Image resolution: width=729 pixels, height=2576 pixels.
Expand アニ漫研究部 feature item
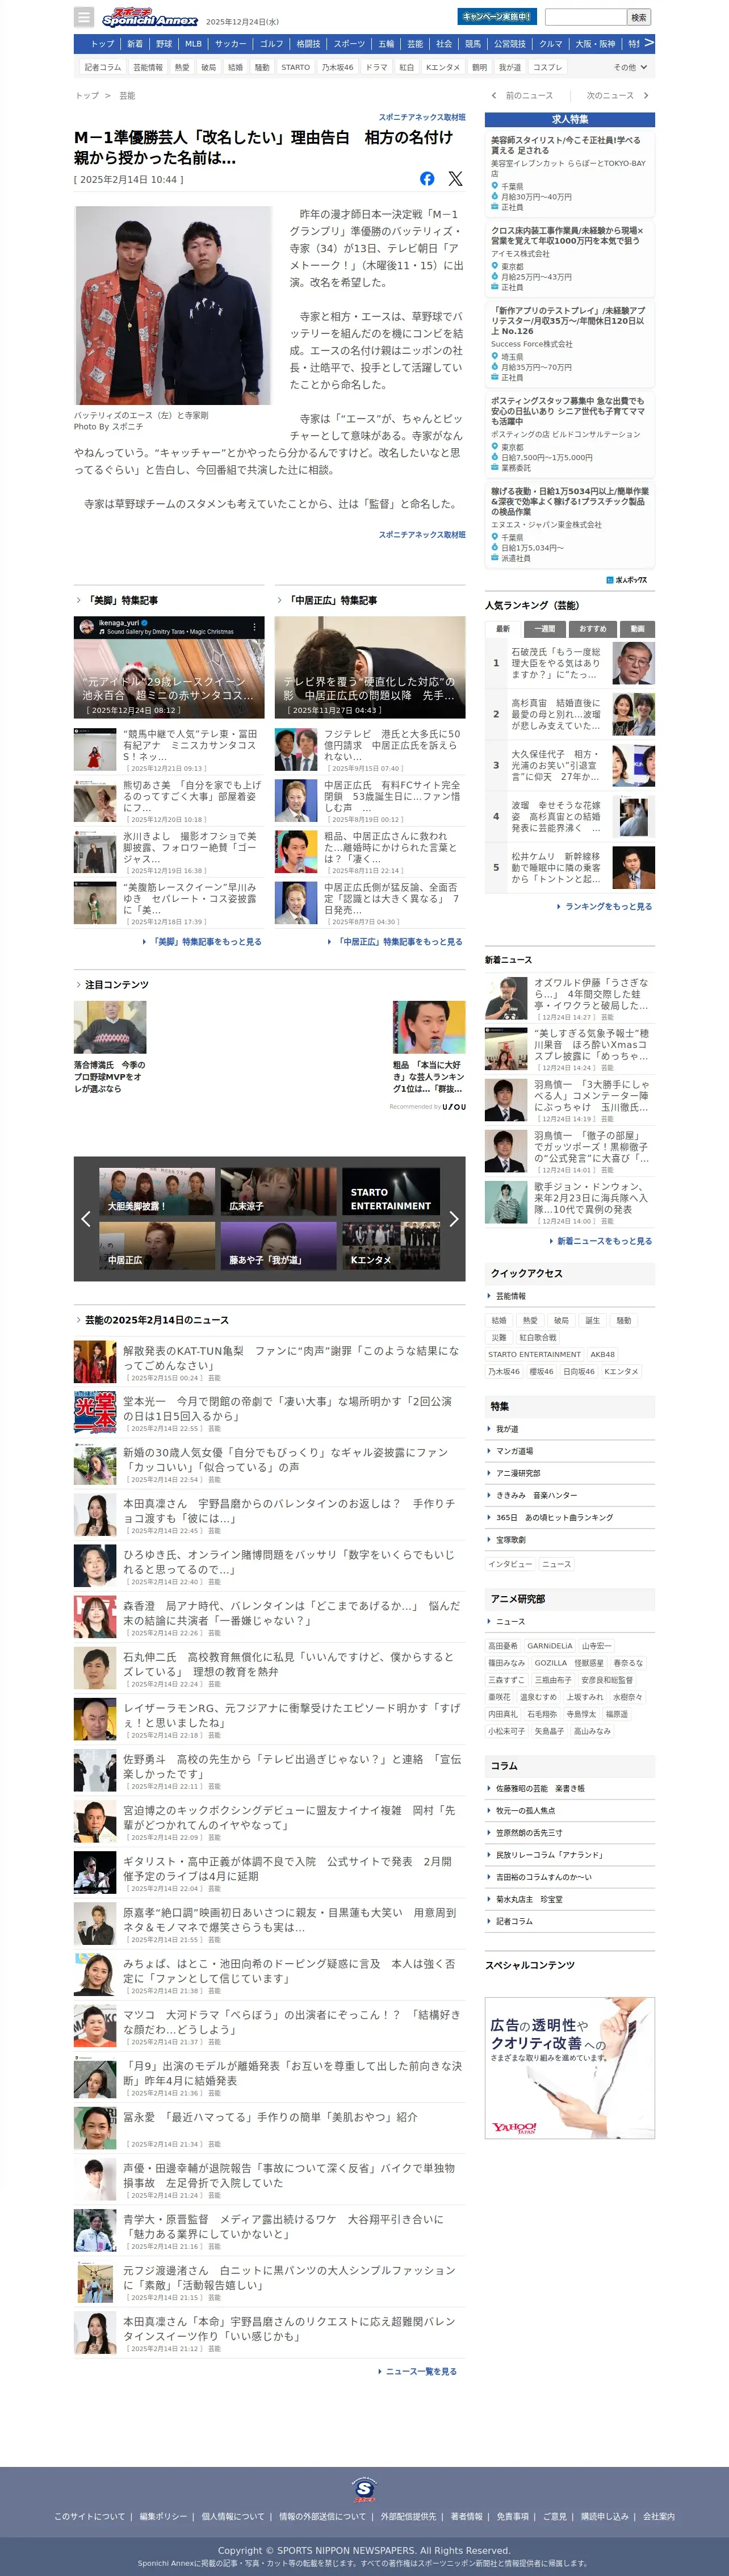click(570, 1473)
